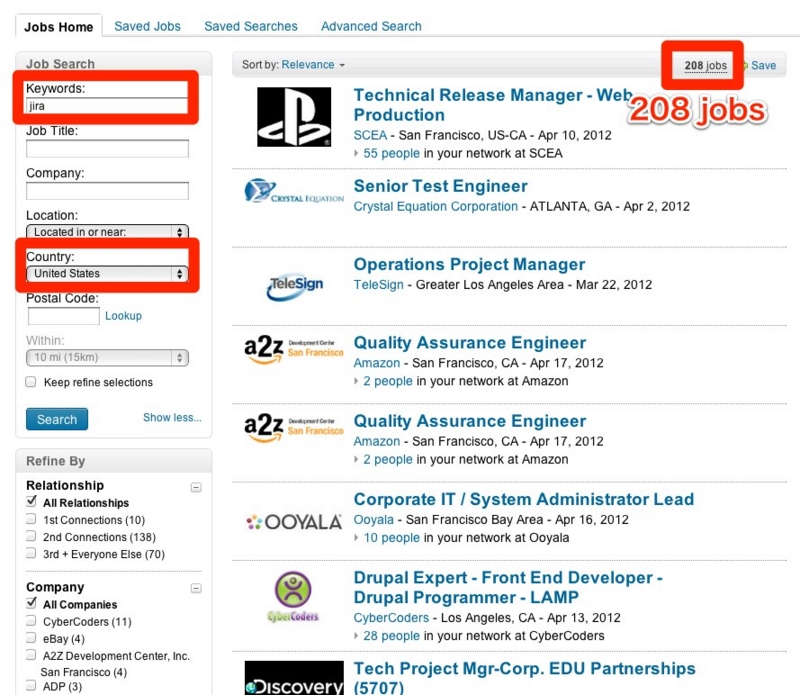Open the Located in or near dropdown
This screenshot has height=695, width=800.
[x=107, y=232]
